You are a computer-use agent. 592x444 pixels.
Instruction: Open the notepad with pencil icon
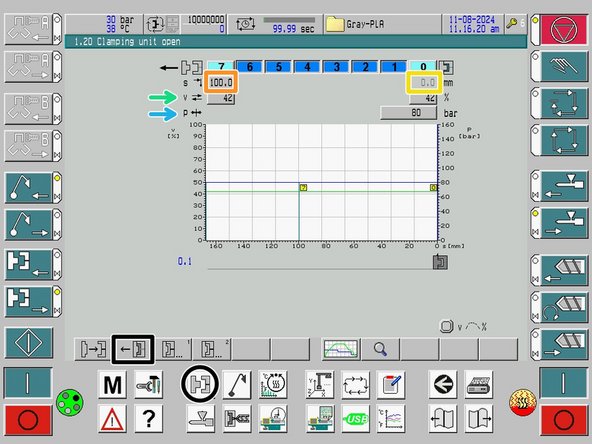[x=391, y=384]
